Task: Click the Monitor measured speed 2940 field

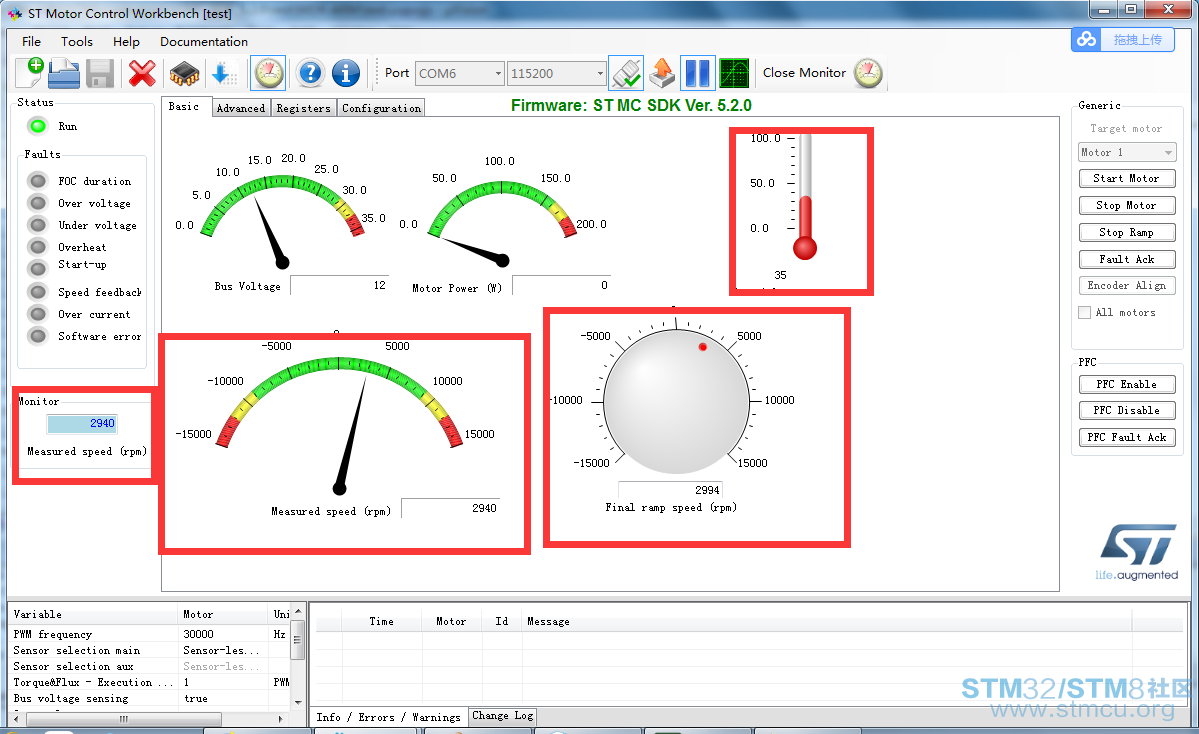Action: (x=82, y=424)
